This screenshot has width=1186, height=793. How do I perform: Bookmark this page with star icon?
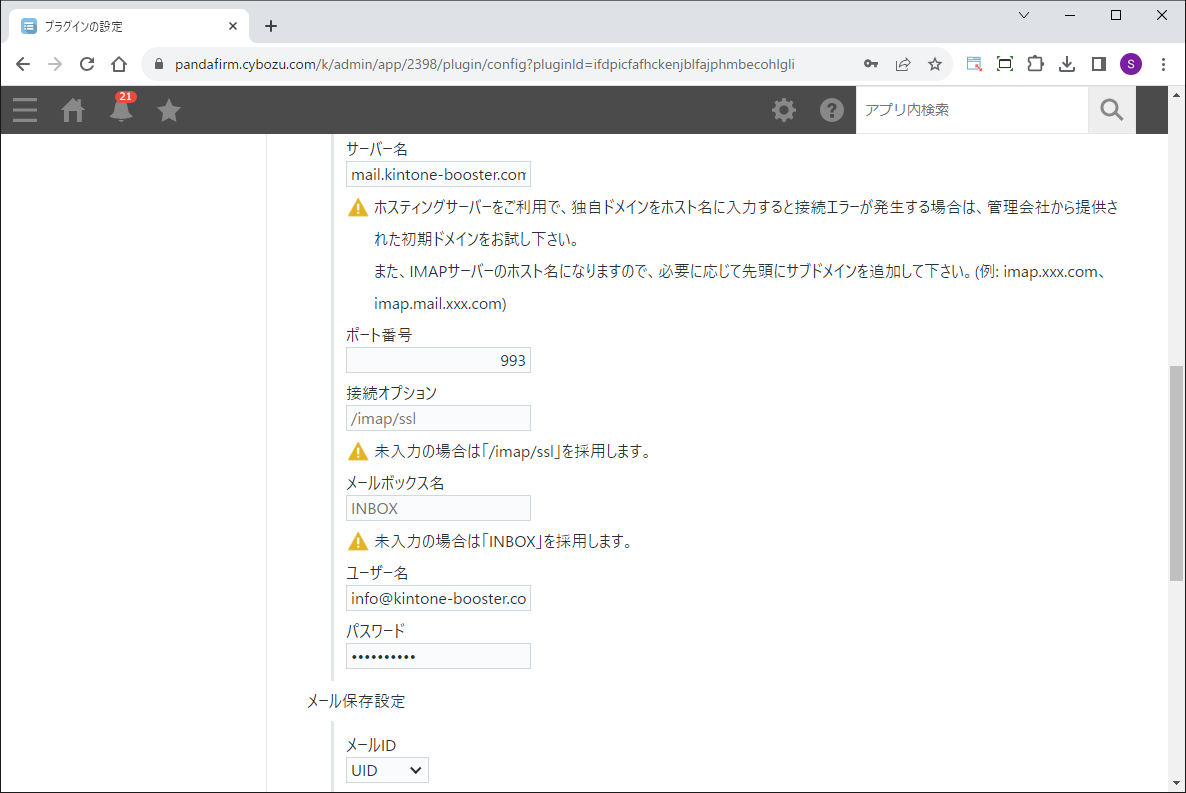(x=935, y=64)
